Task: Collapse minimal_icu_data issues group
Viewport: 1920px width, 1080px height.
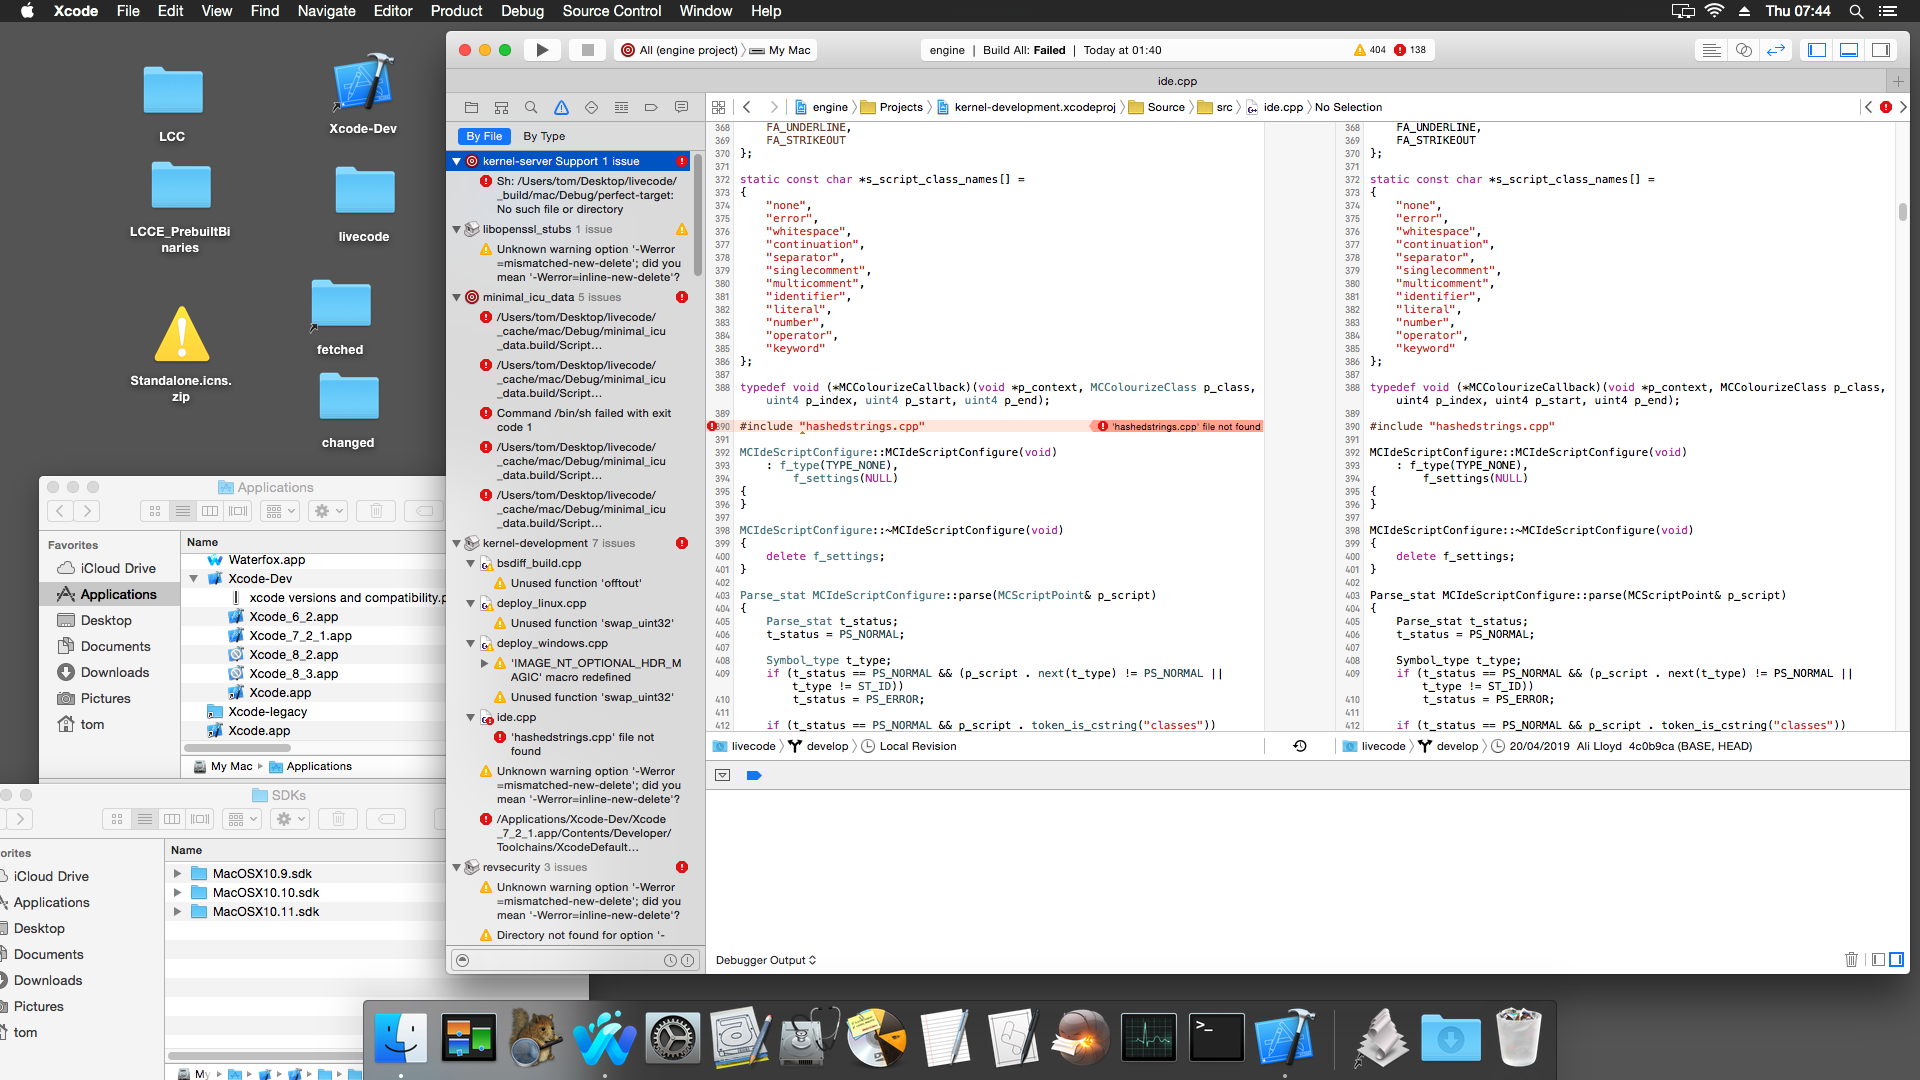Action: point(457,297)
